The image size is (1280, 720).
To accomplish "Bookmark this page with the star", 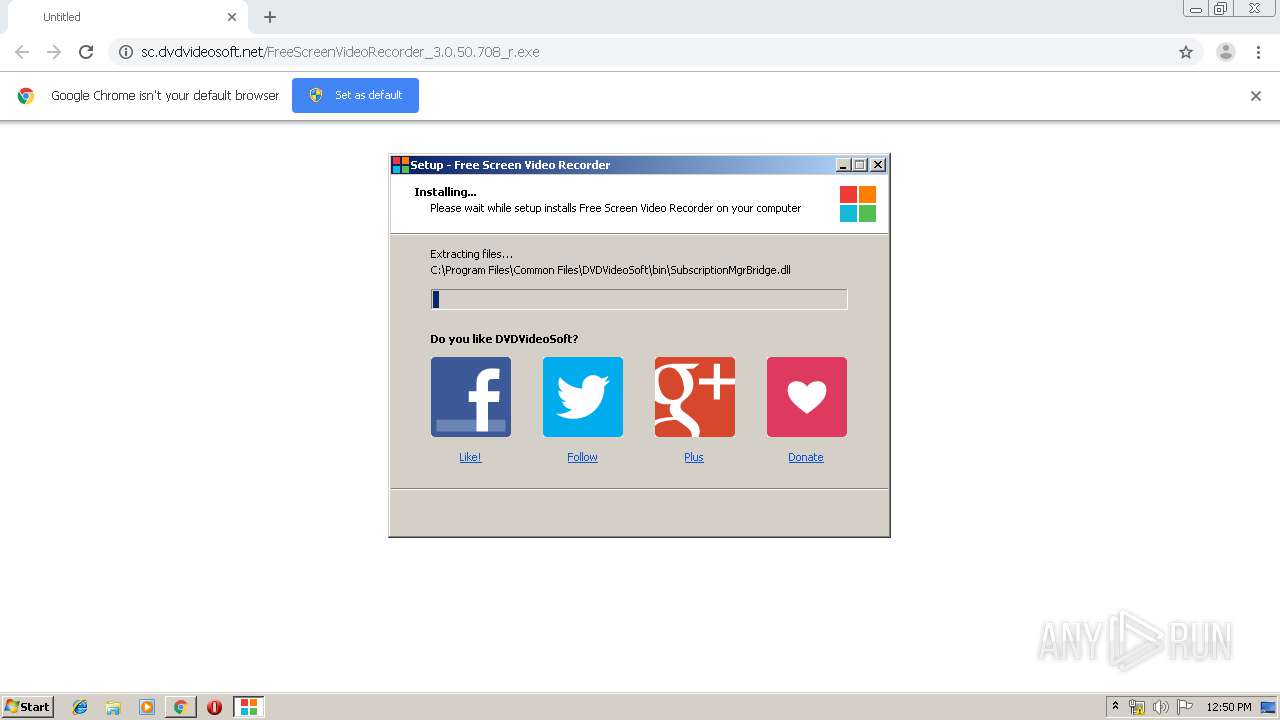I will click(1186, 52).
